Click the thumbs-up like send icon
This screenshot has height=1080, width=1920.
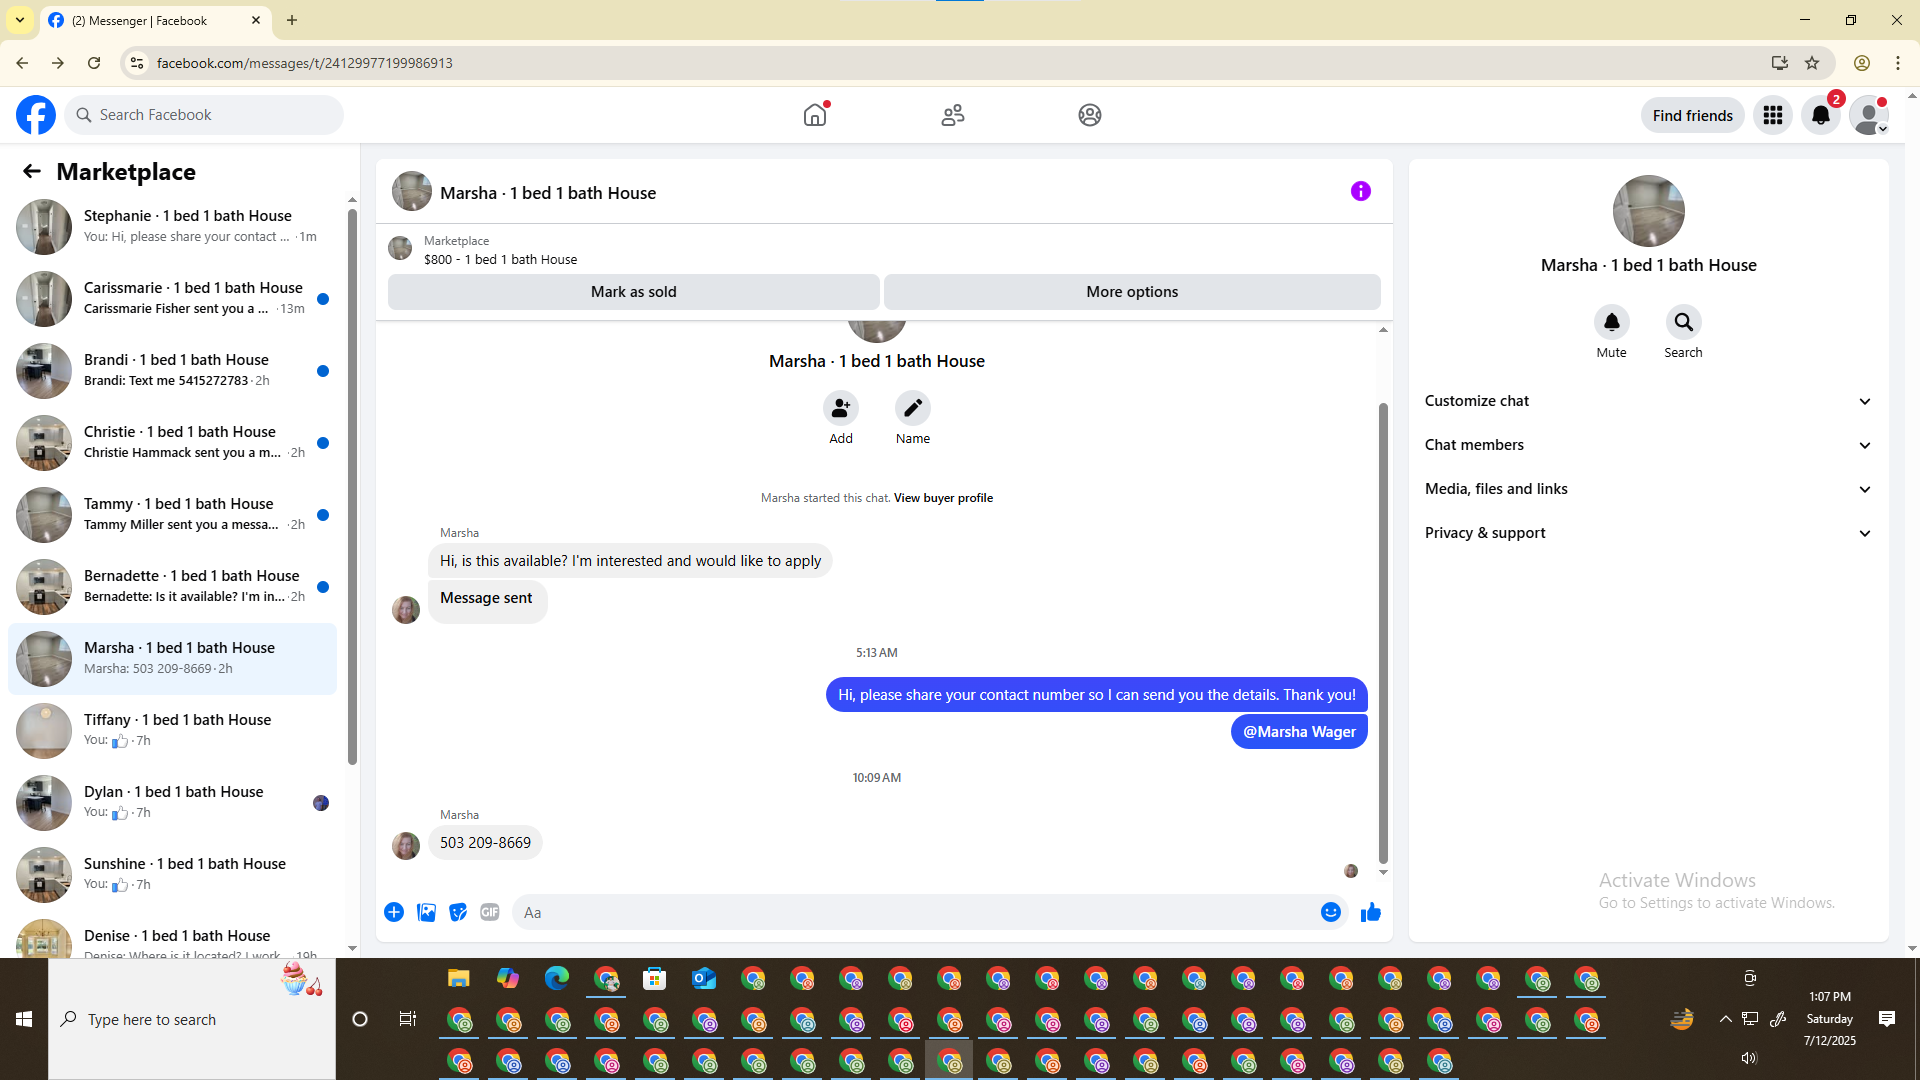click(1370, 912)
